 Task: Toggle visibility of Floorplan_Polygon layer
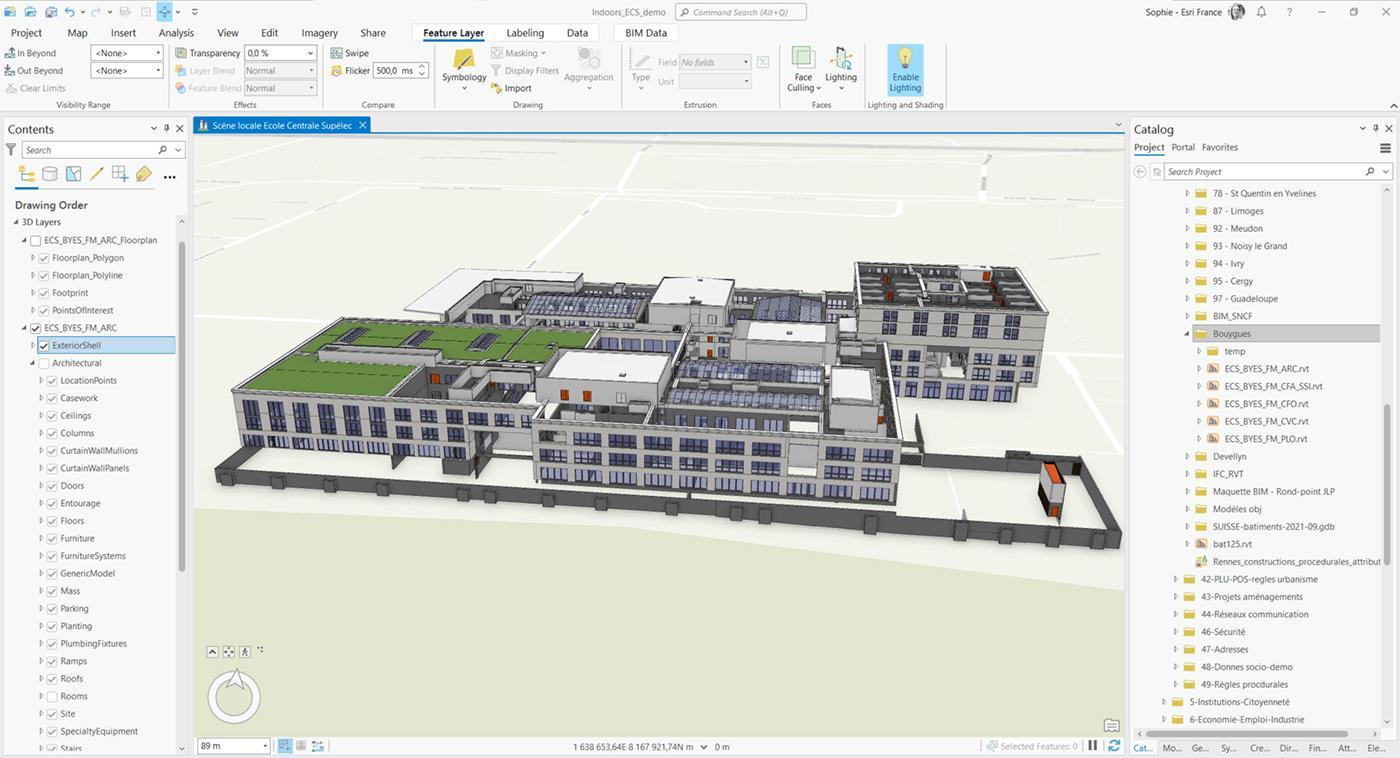point(44,258)
